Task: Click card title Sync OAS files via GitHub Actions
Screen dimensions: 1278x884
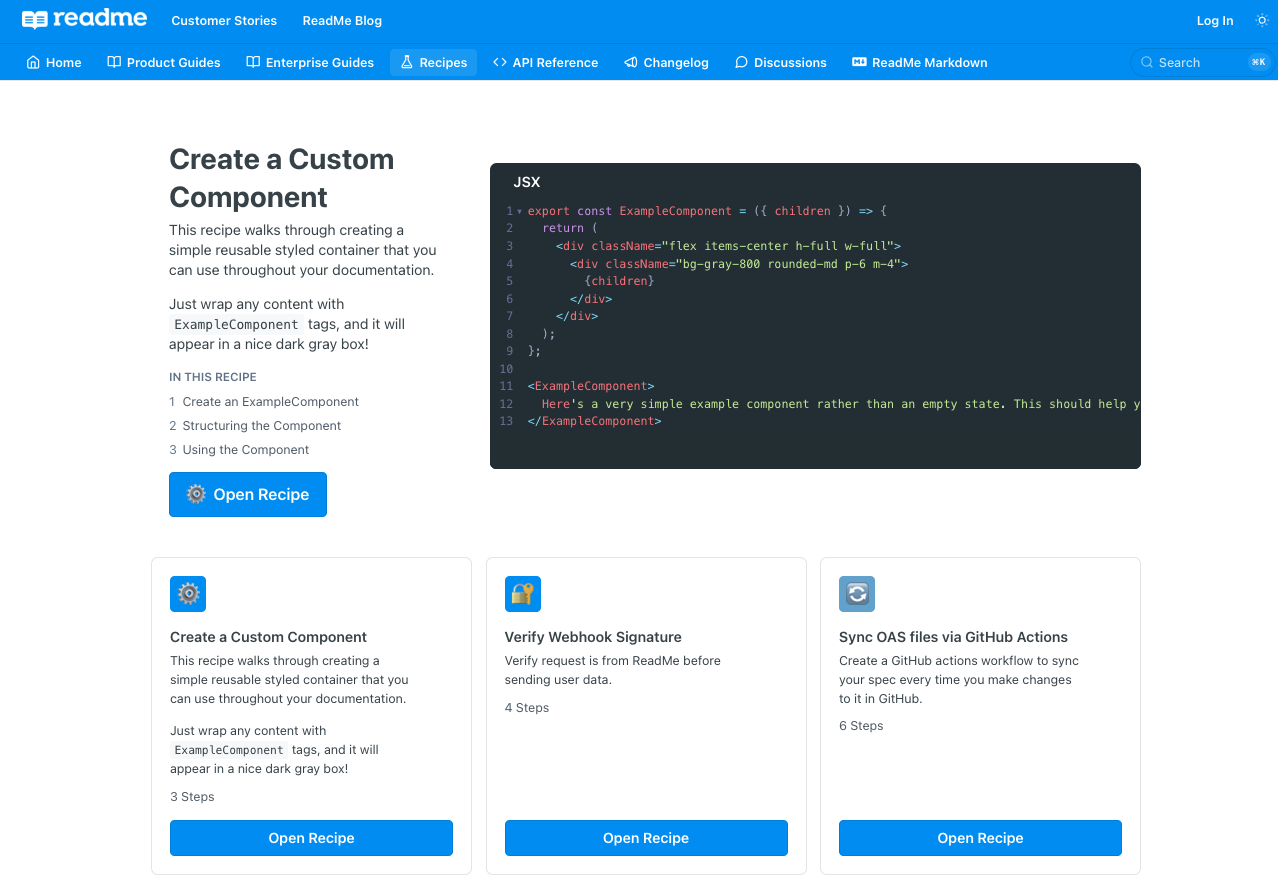Action: coord(953,637)
